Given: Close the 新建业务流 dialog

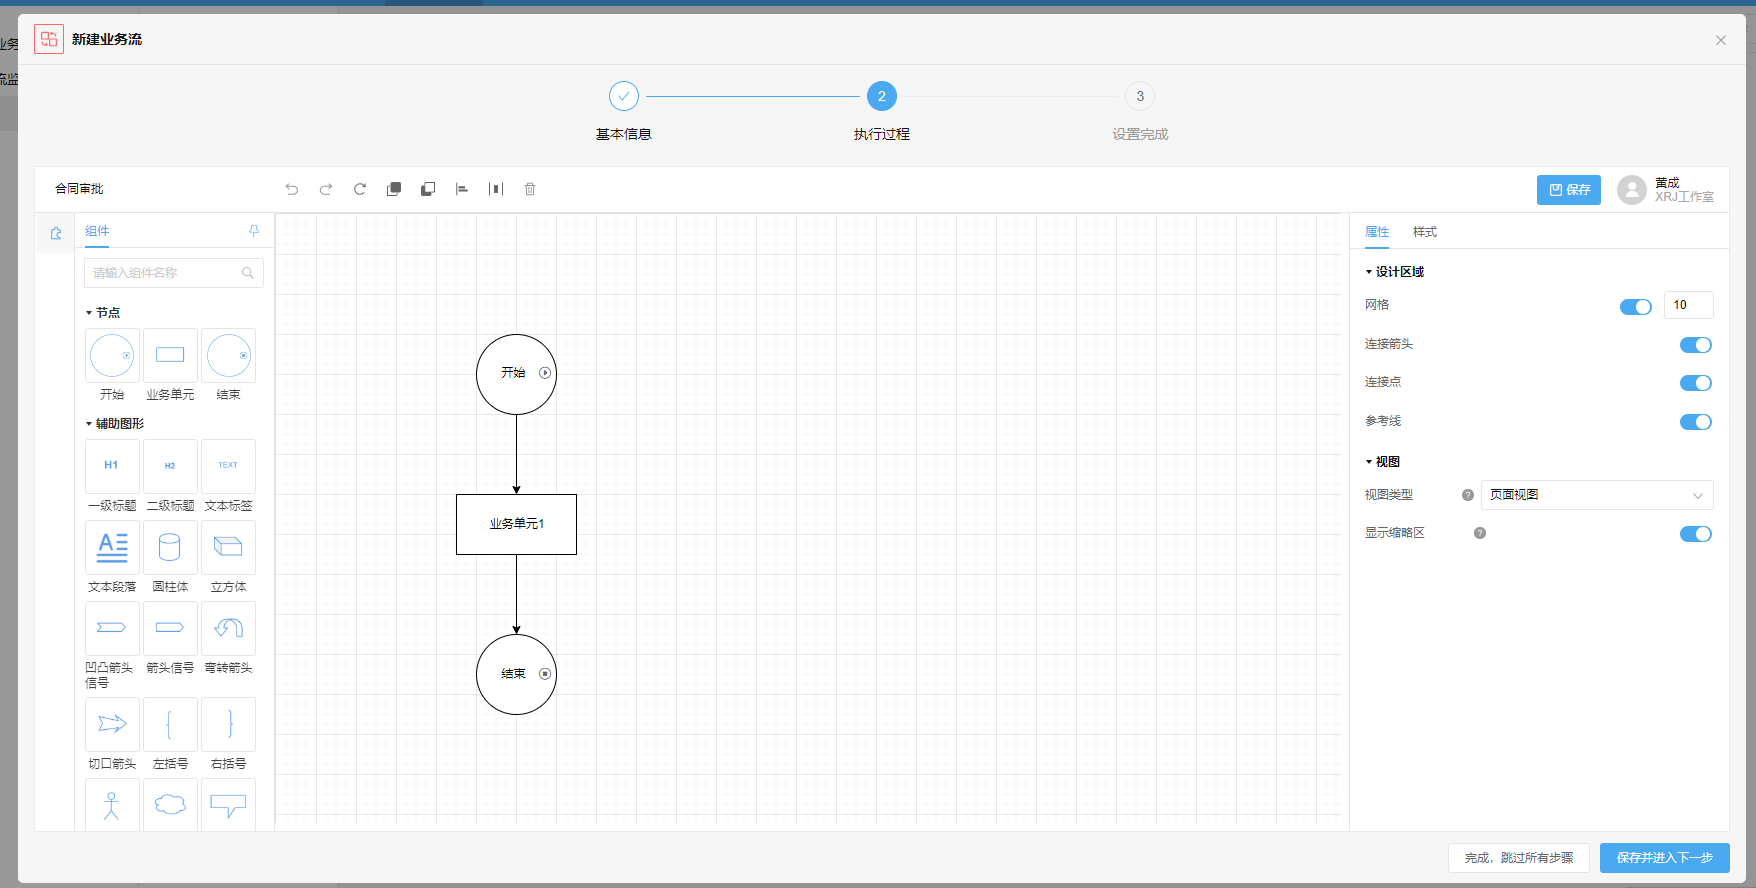Looking at the screenshot, I should click(1721, 40).
